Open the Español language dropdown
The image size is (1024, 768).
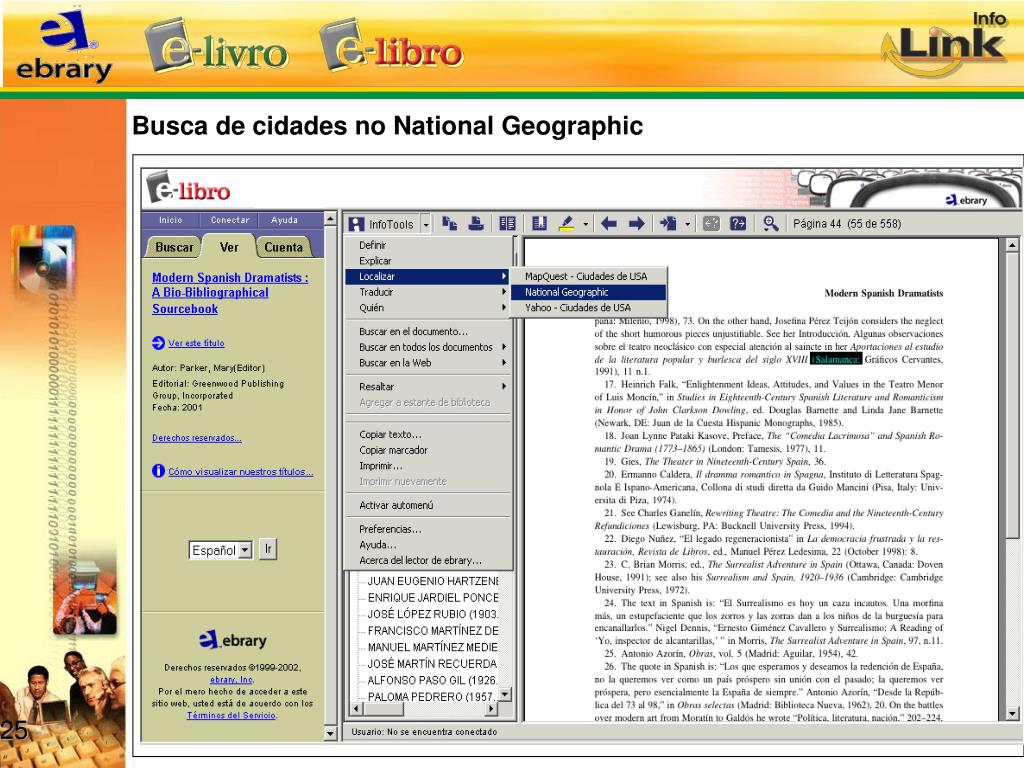pos(221,551)
